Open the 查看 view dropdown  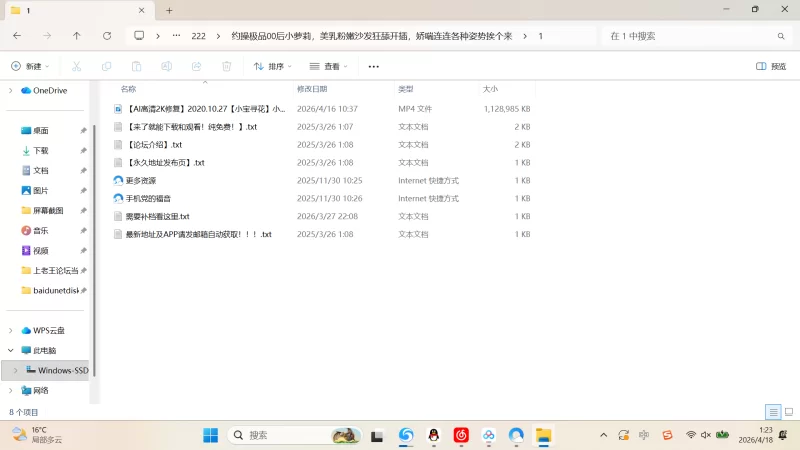click(328, 66)
